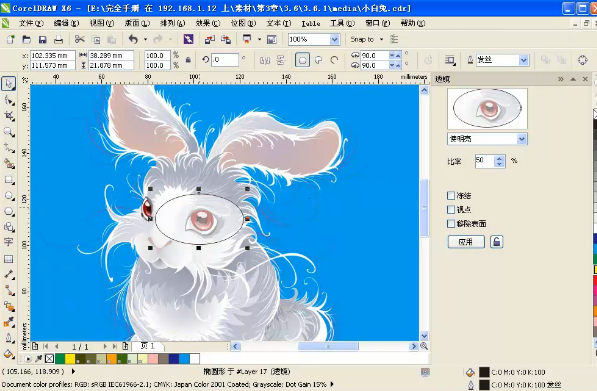Viewport: 597px width, 391px height.
Task: Select the Shape tool in toolbox
Action: 9,101
